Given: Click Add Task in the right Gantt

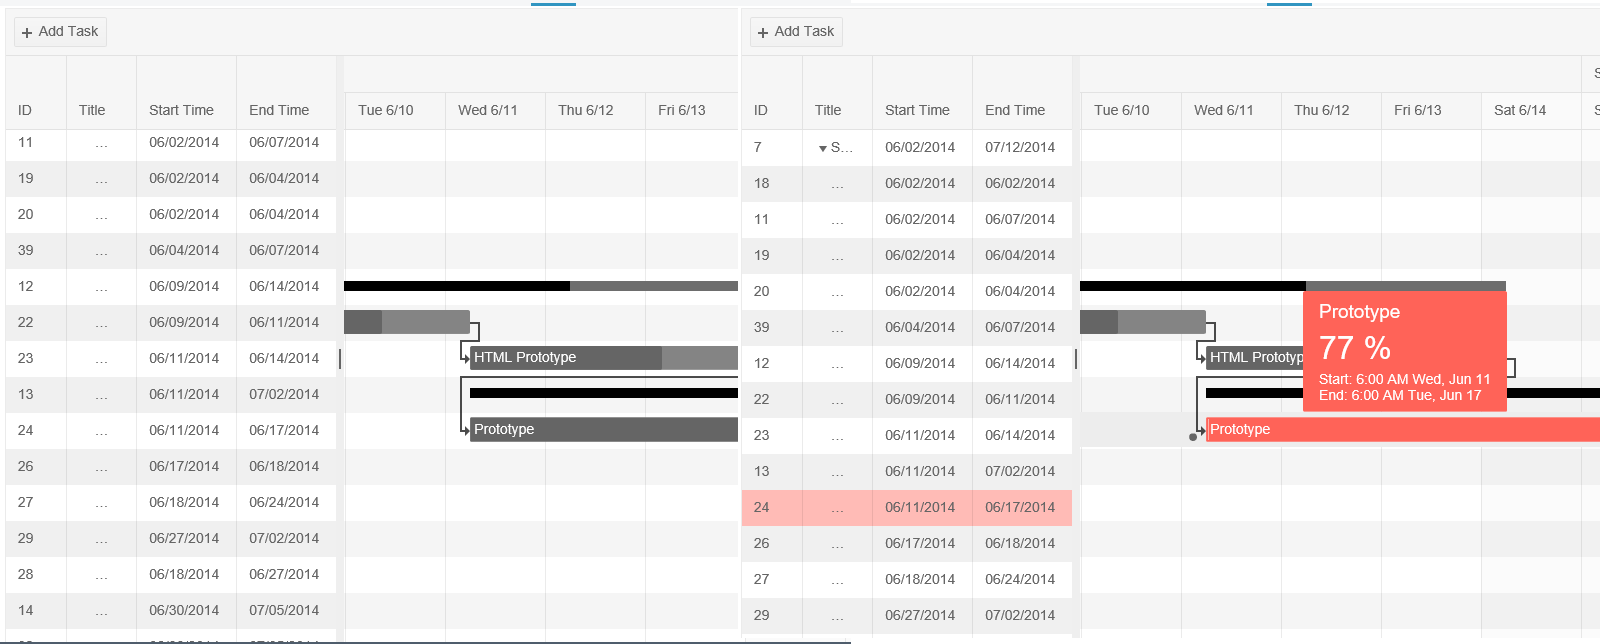Looking at the screenshot, I should (x=796, y=32).
